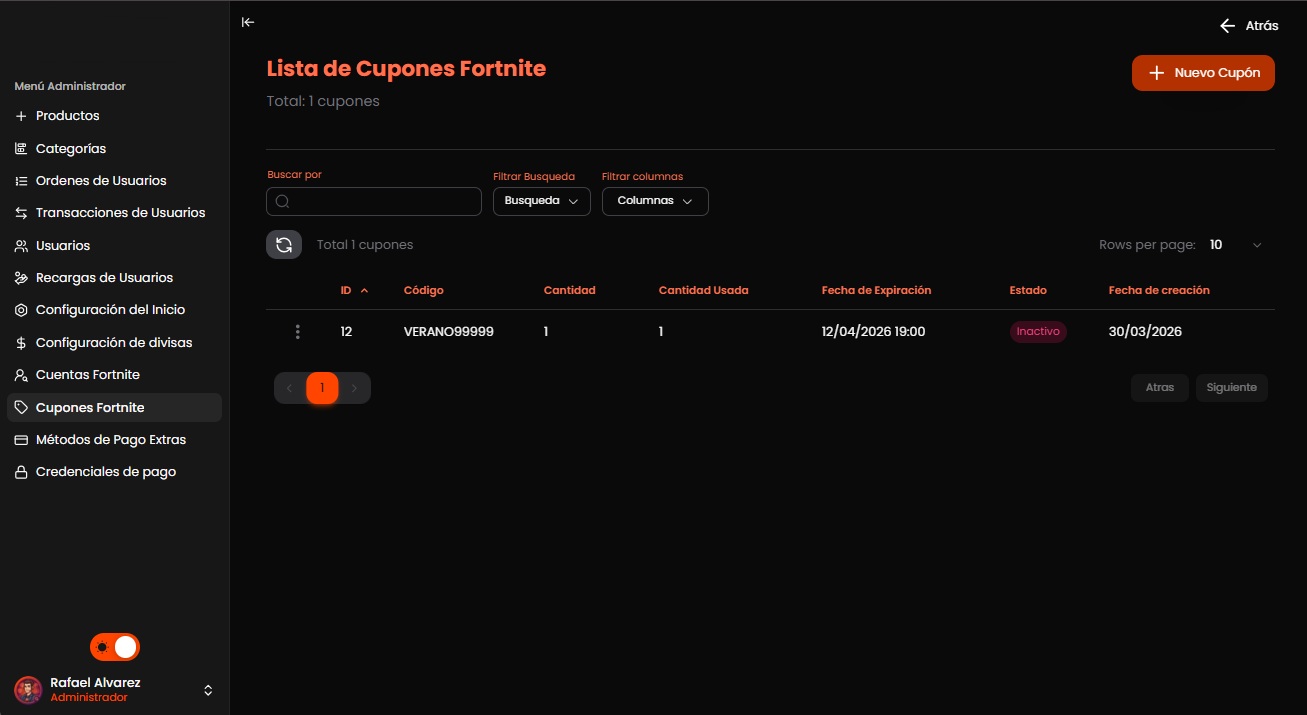This screenshot has width=1307, height=715.
Task: Open the Columnas filter dropdown
Action: pos(655,201)
